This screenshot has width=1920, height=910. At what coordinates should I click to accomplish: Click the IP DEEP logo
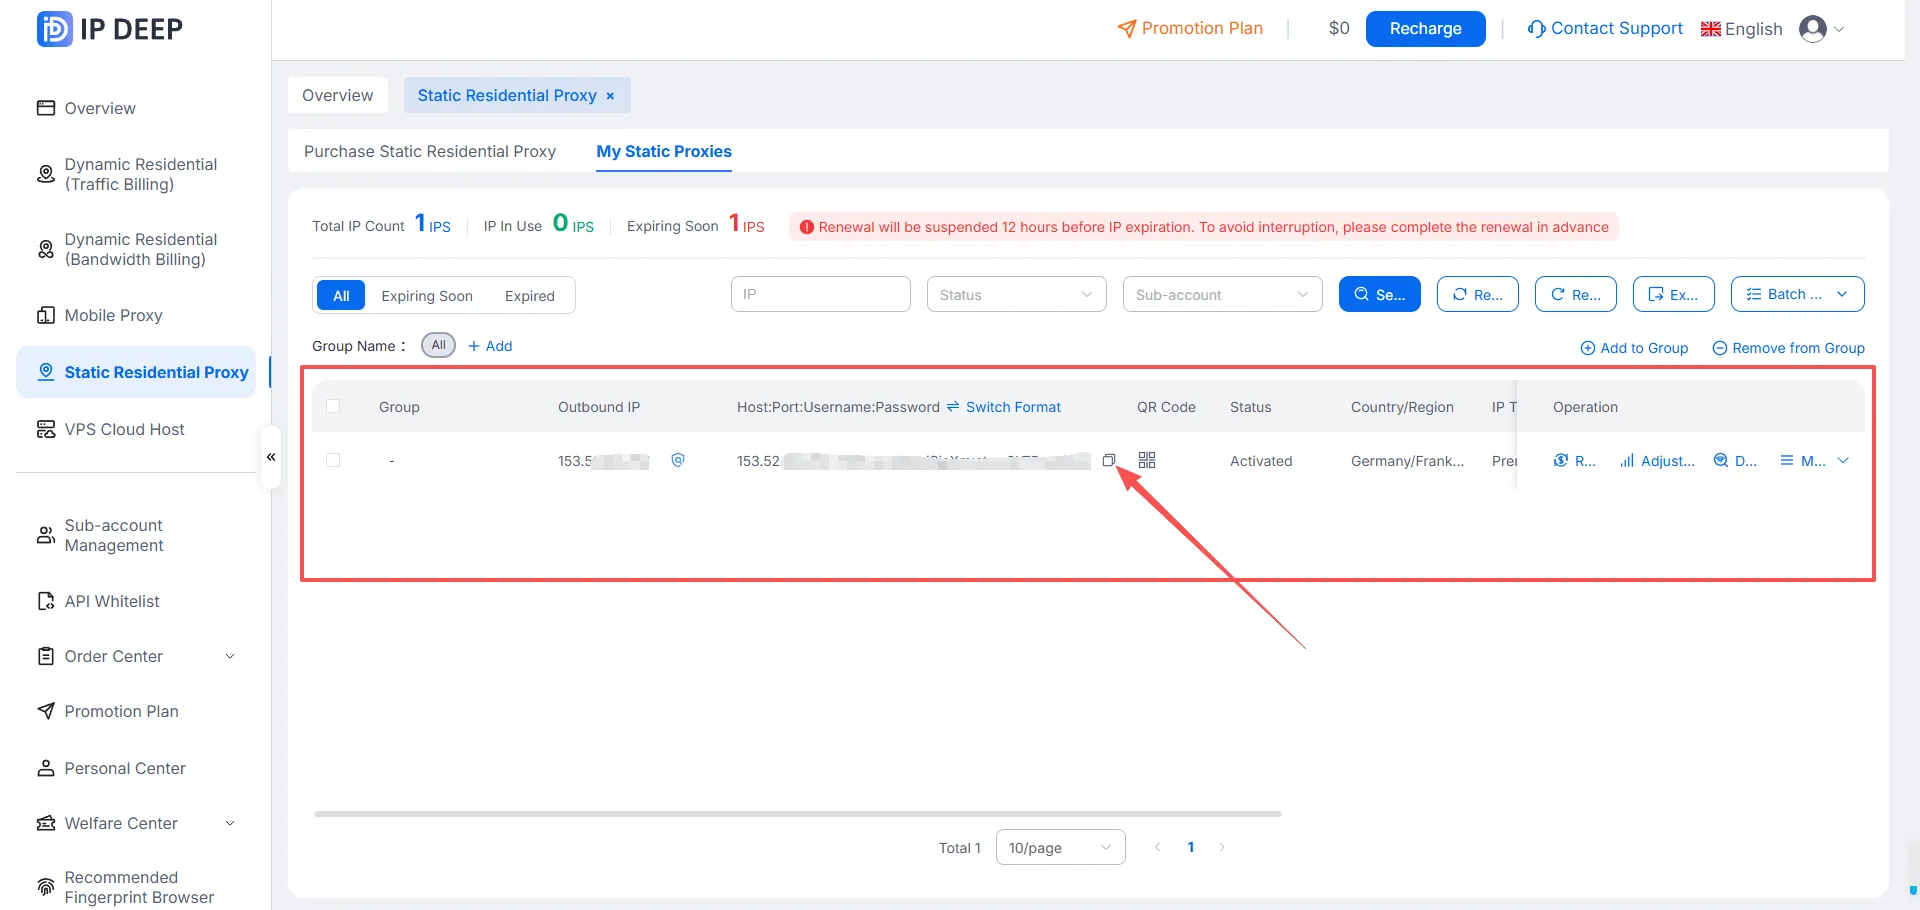pyautogui.click(x=110, y=29)
